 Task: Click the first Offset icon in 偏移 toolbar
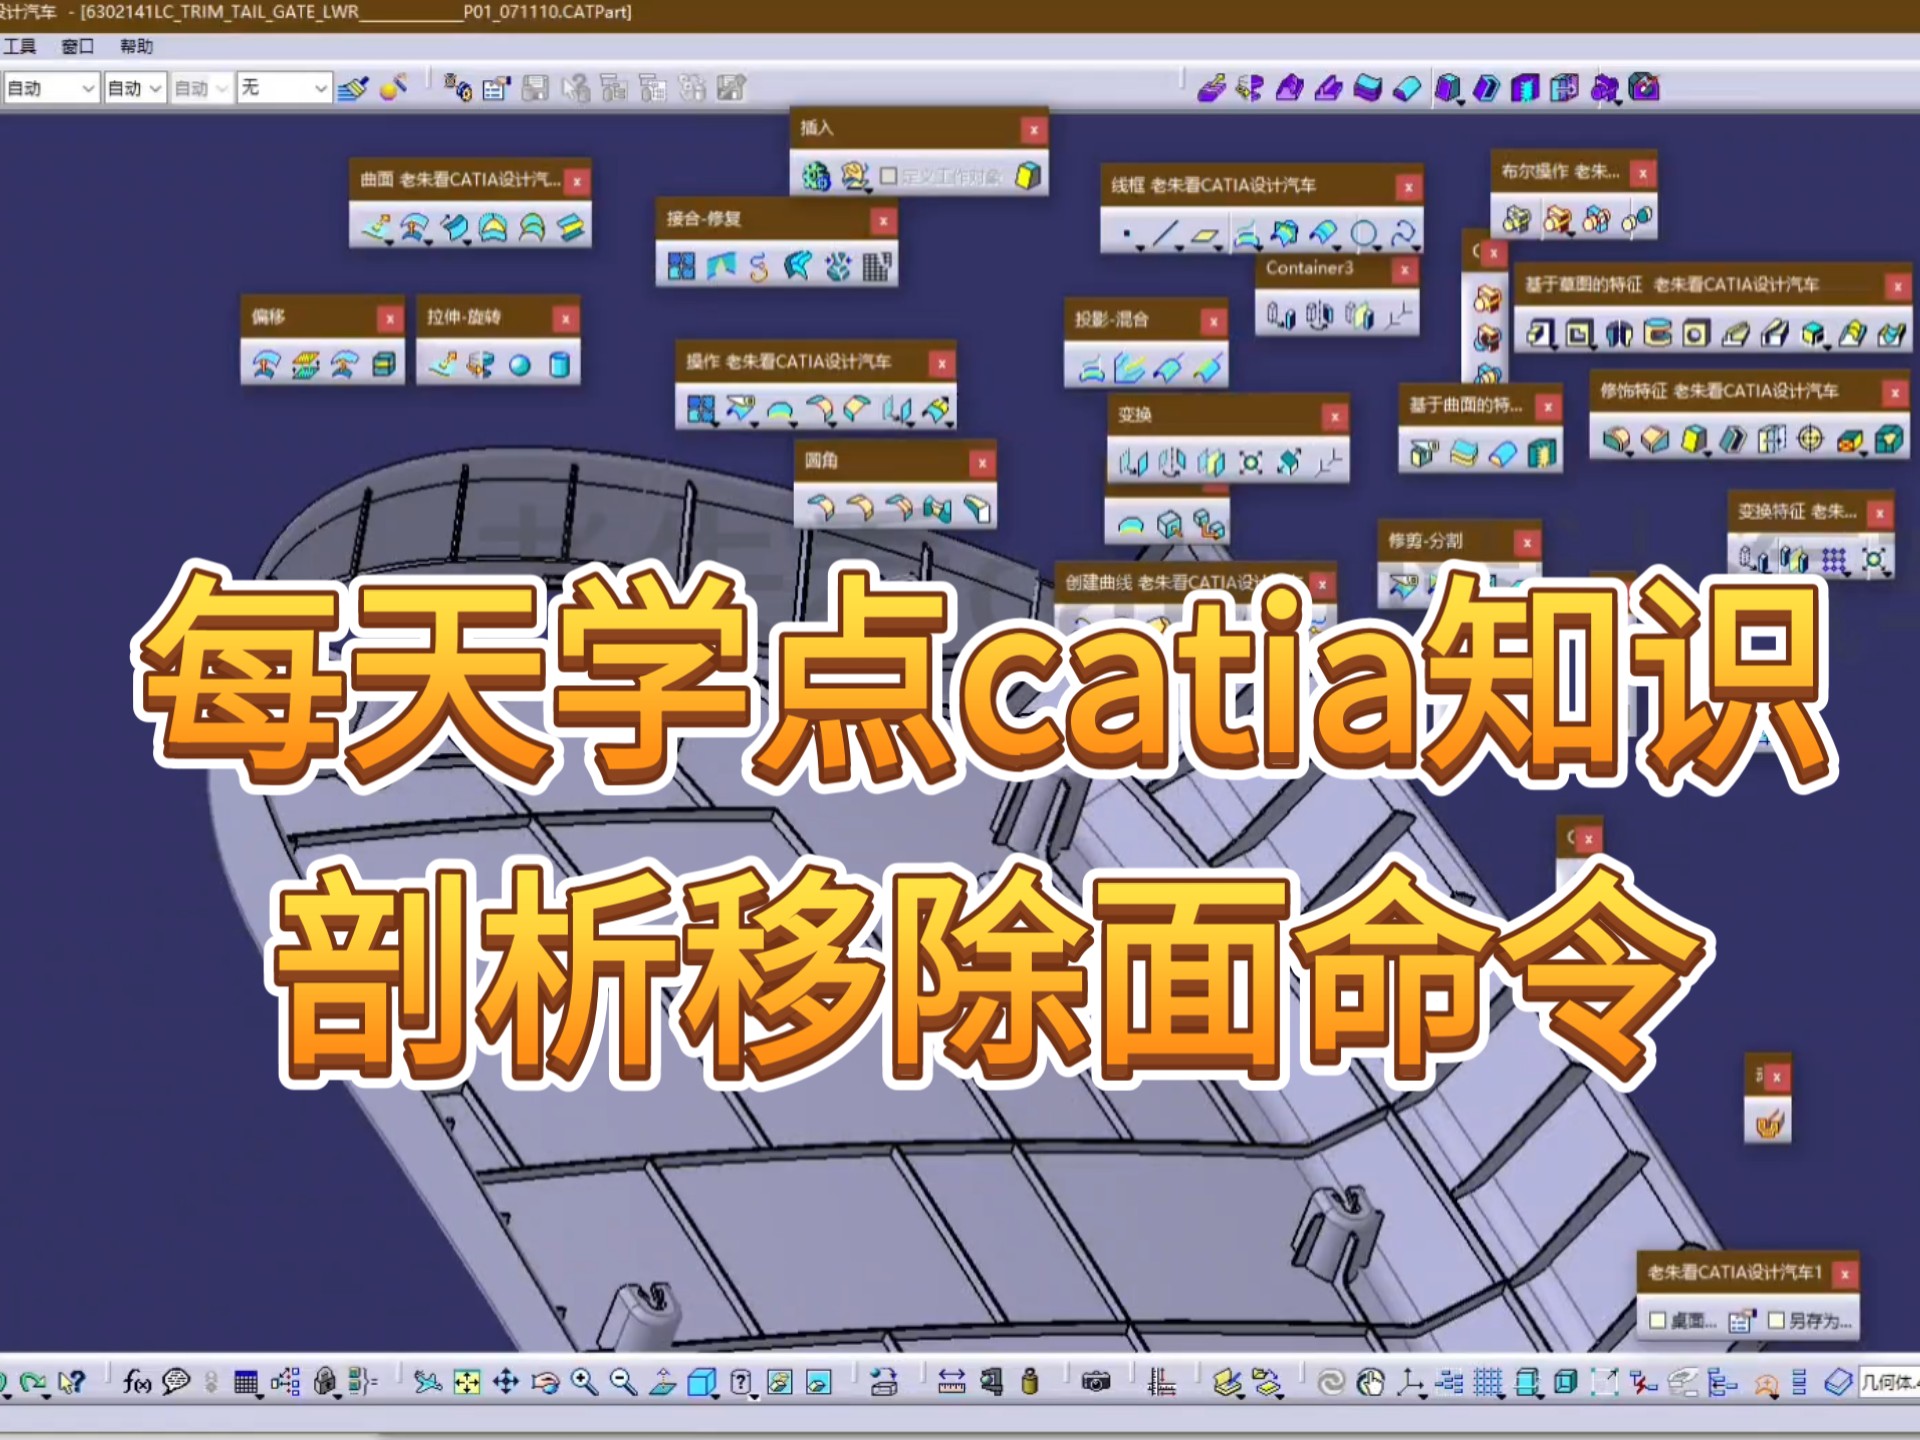(x=265, y=365)
